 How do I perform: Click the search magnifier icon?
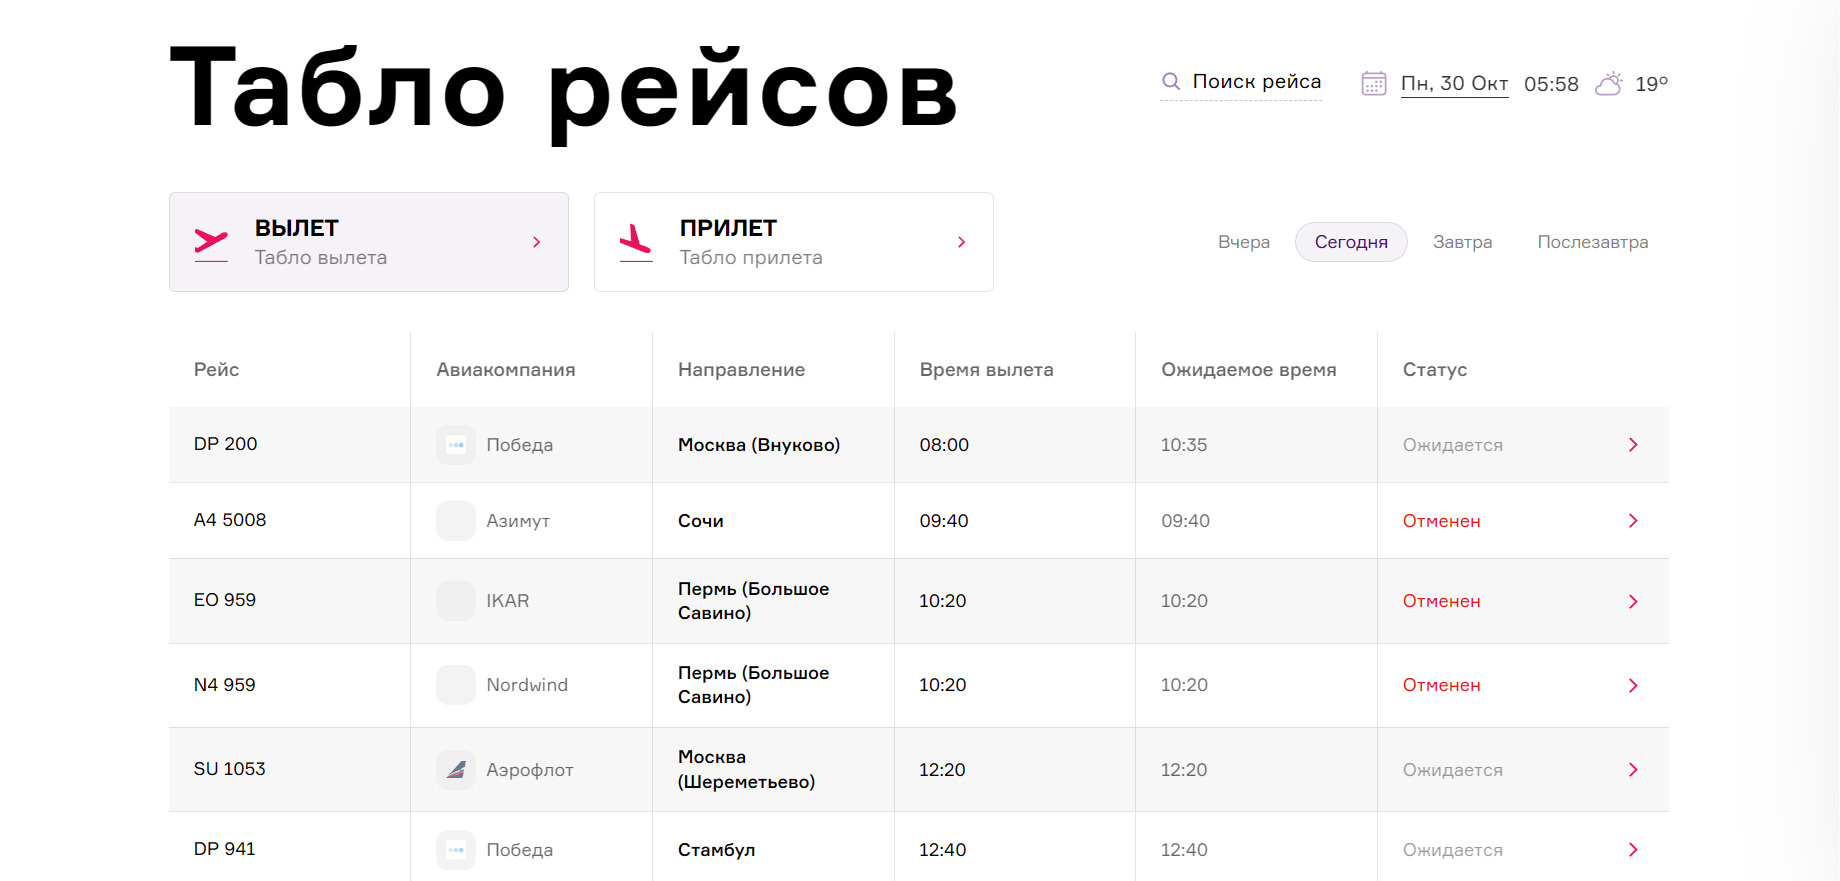click(1170, 82)
